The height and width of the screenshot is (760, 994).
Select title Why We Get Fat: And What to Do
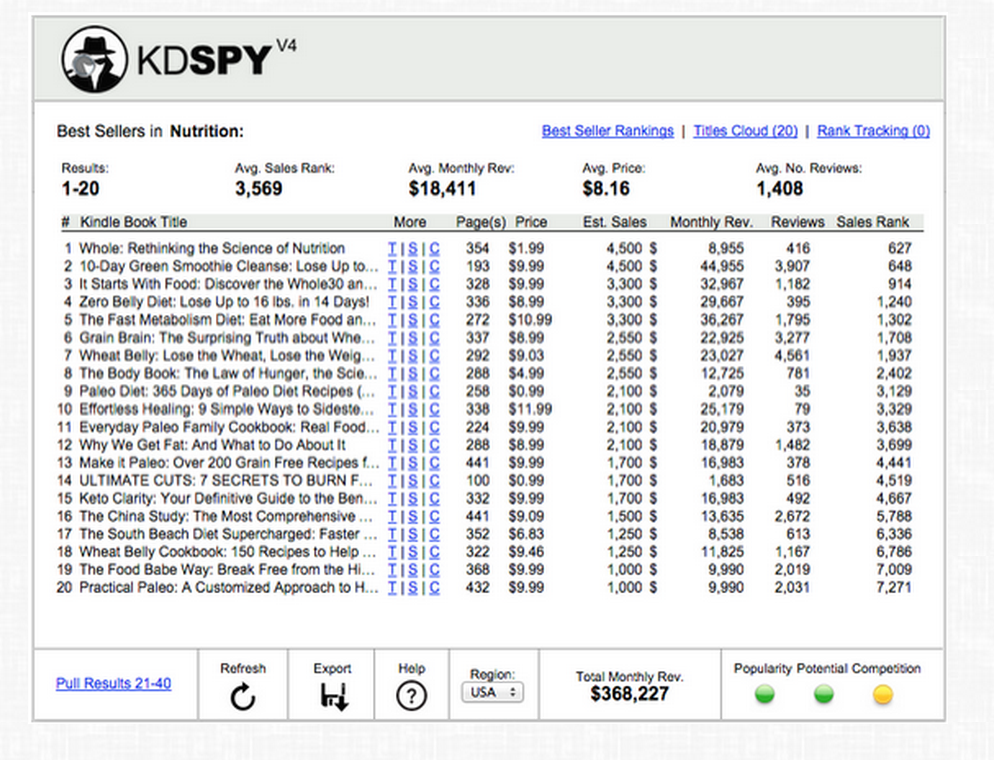point(212,445)
